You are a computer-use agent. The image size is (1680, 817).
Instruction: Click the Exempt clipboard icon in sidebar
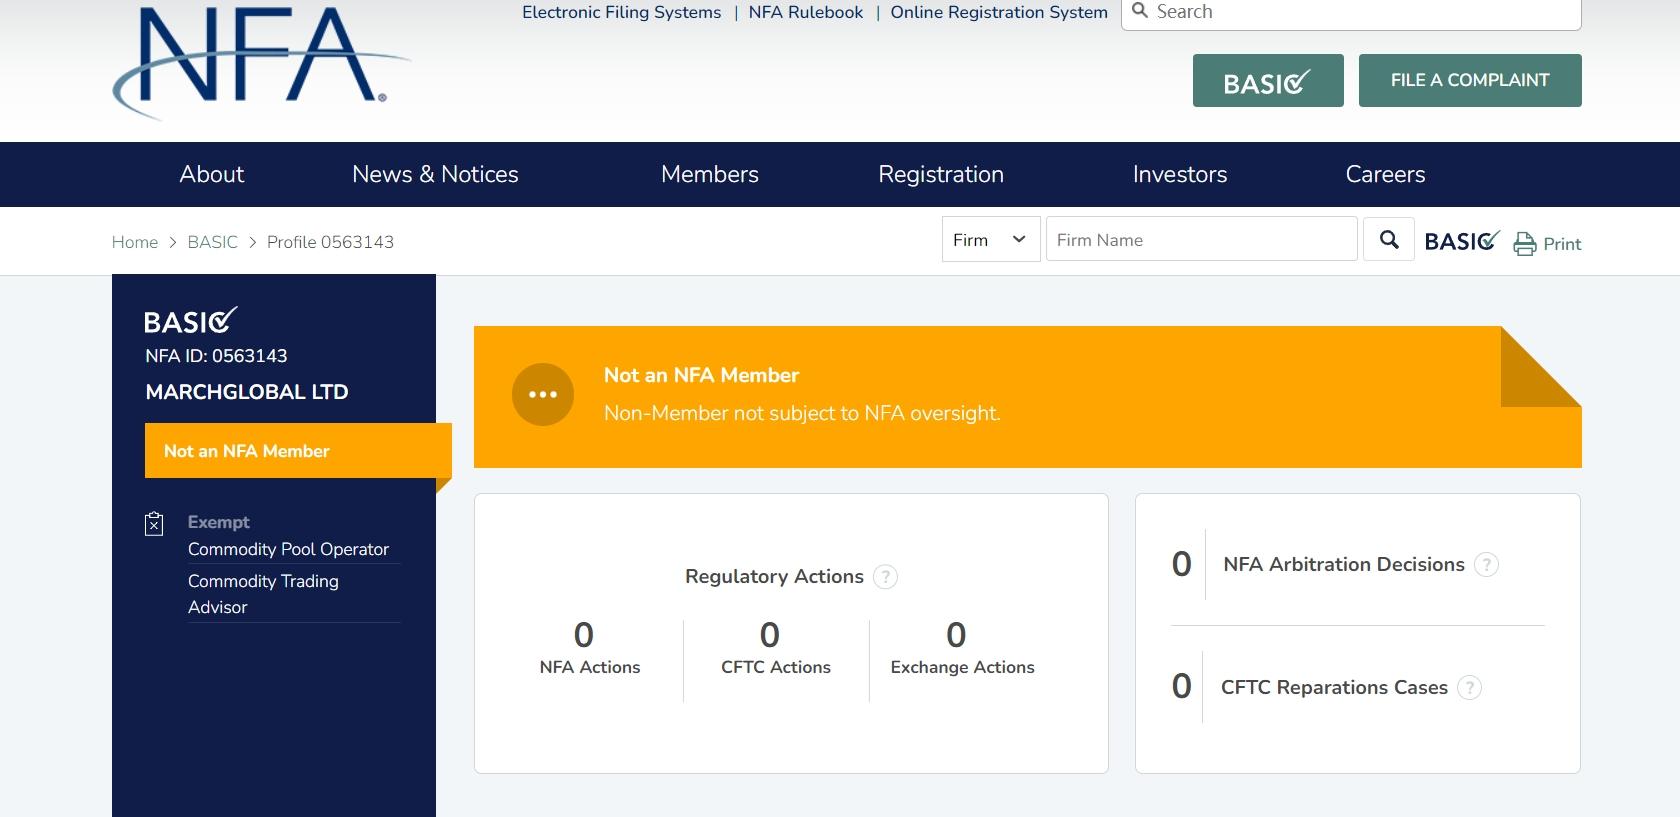pos(154,523)
